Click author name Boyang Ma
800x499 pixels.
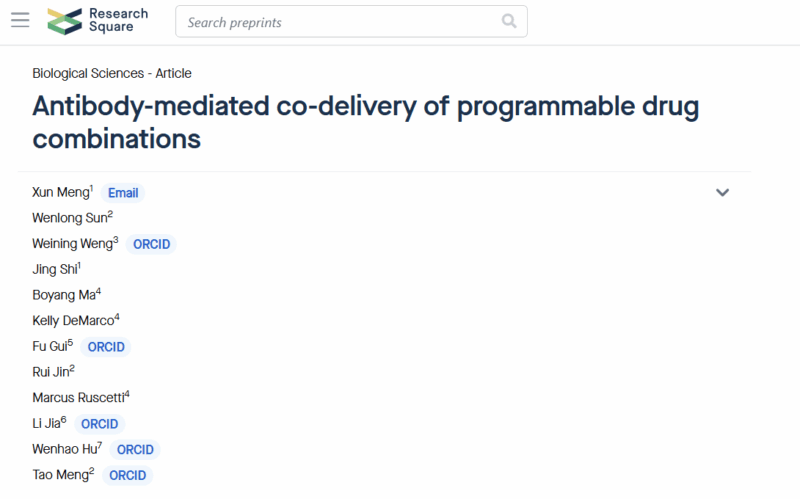[64, 295]
